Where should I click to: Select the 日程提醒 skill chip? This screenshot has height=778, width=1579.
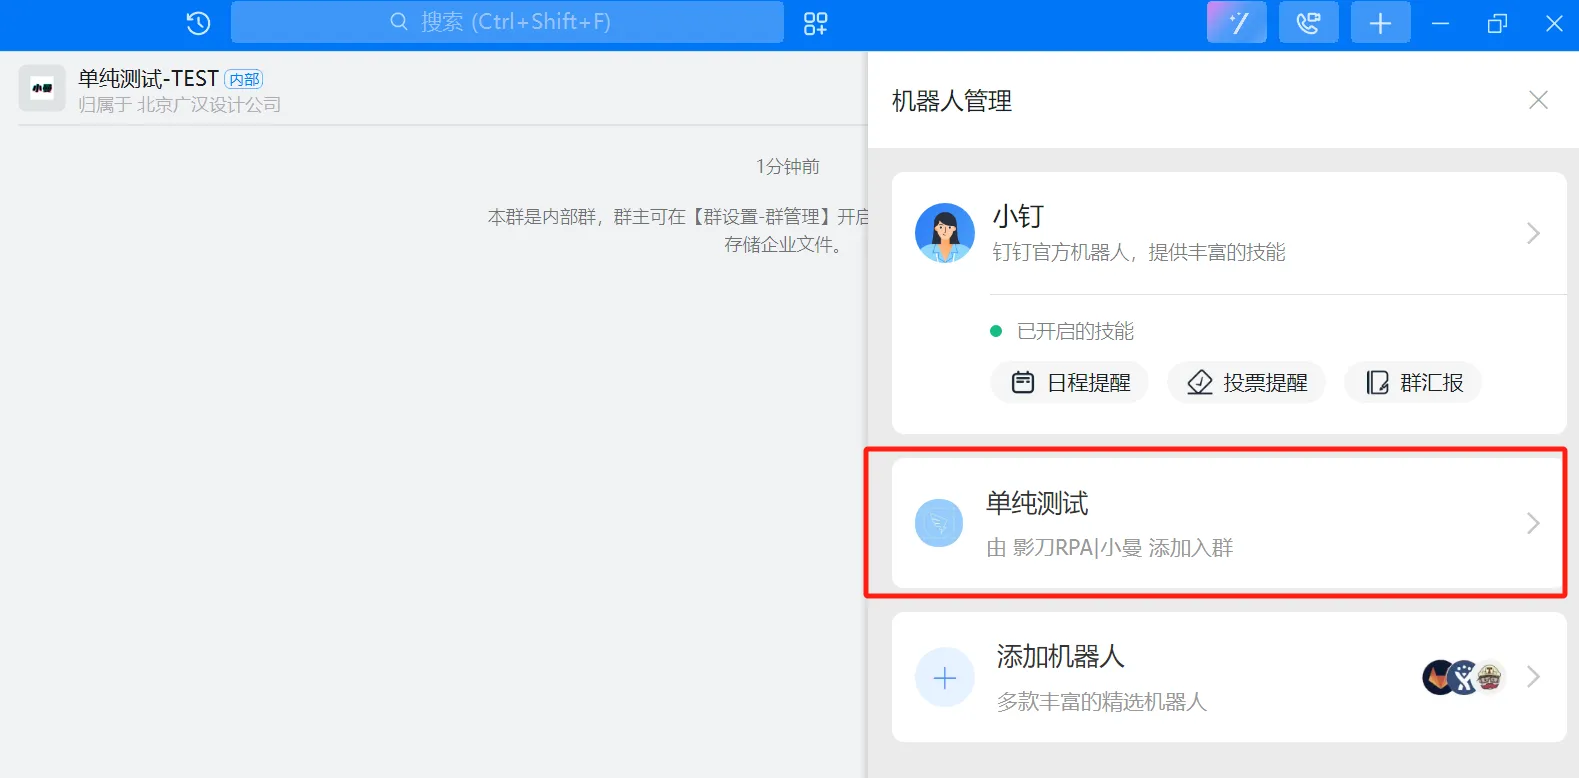[x=1070, y=383]
